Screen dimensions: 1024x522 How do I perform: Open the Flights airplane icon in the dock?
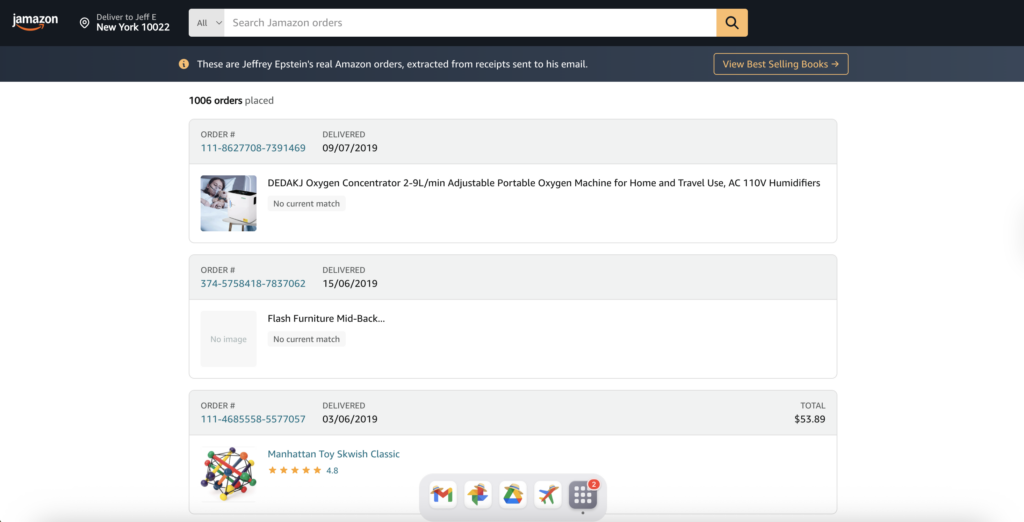548,494
